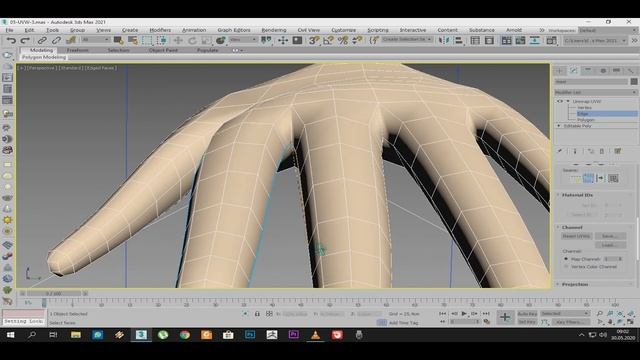Click the Mirror tool icon
The image size is (640, 360).
443,40
